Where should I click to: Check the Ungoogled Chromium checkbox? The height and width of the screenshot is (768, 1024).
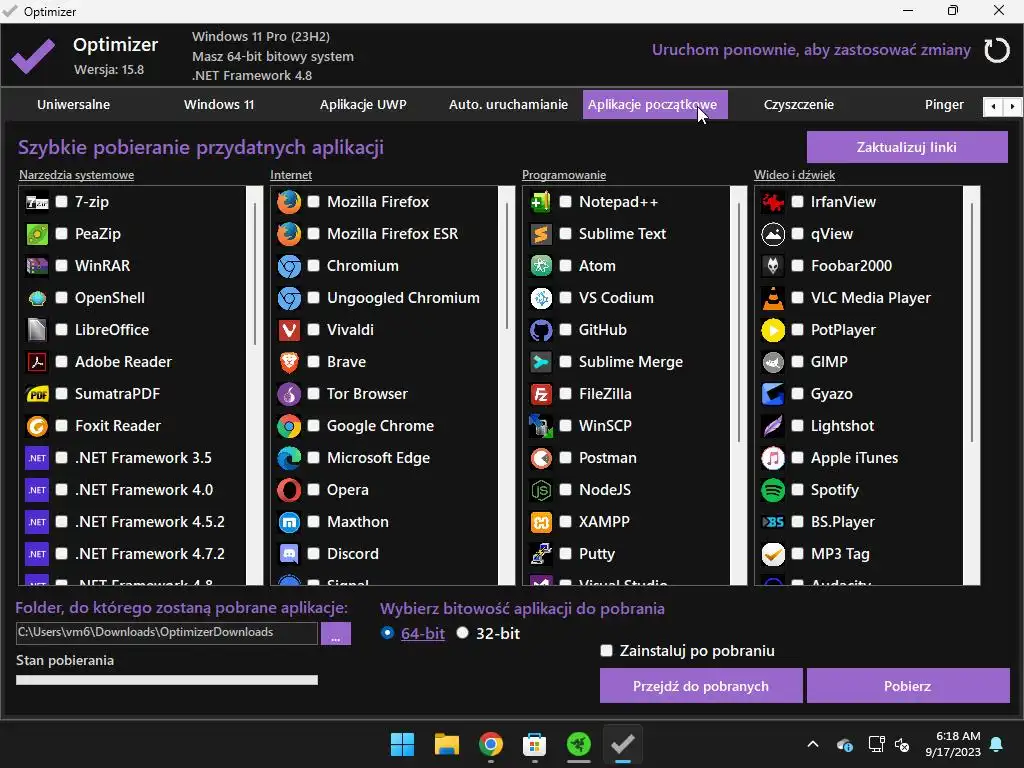click(x=313, y=297)
